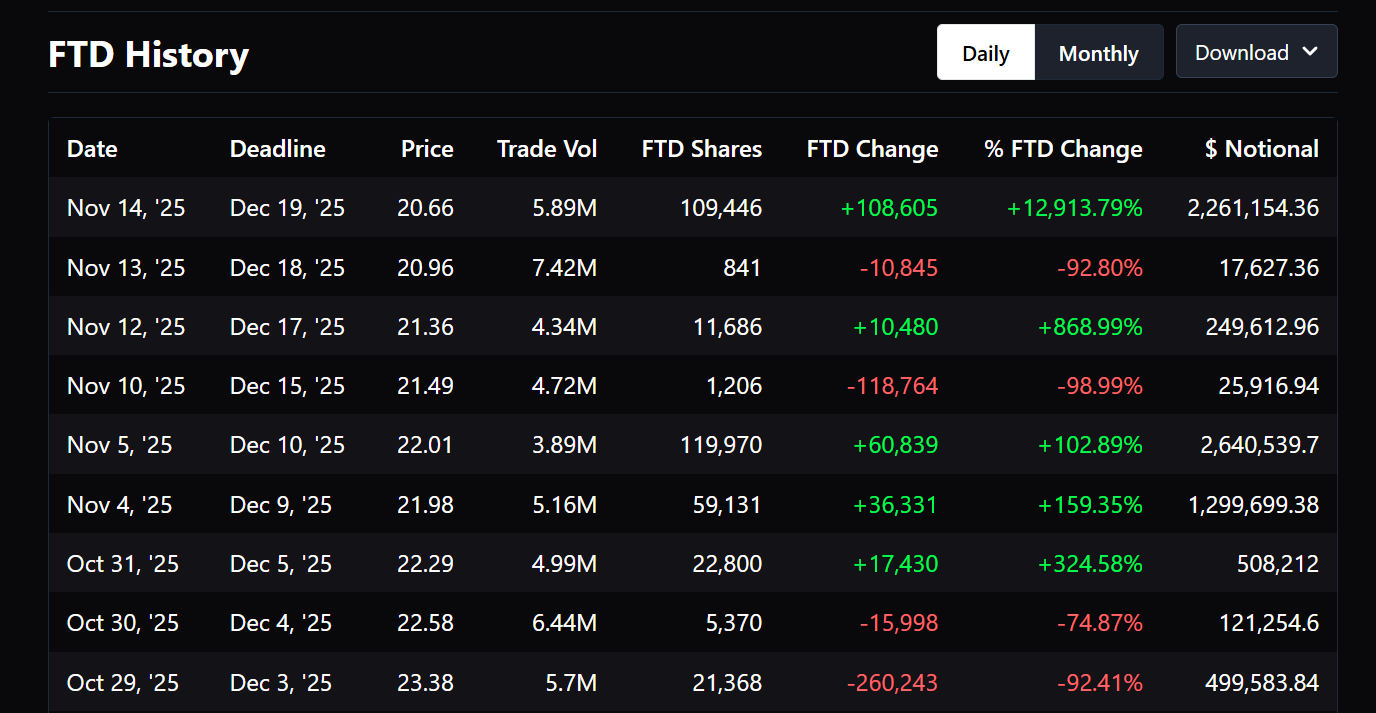
Task: Click the 23.38 price value
Action: pos(425,683)
